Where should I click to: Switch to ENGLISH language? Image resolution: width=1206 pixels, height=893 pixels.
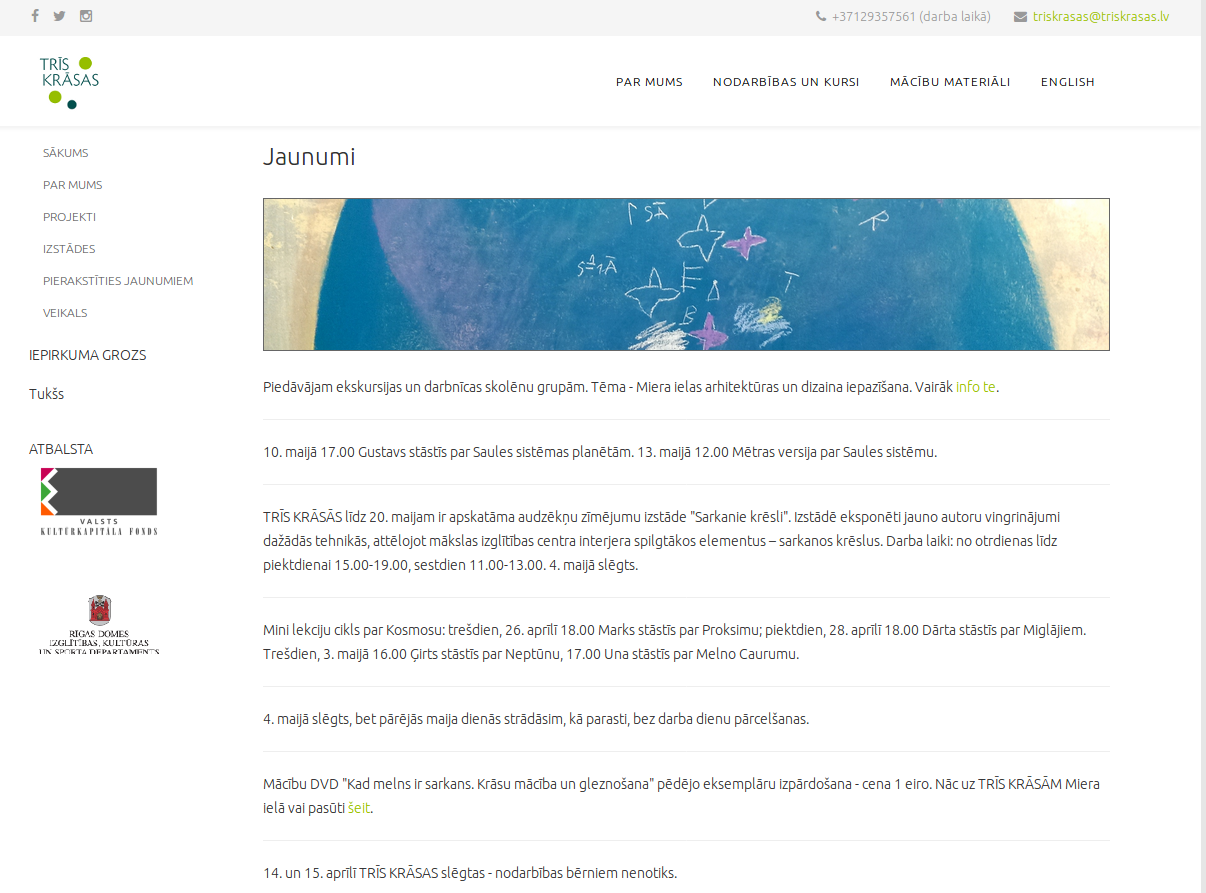coord(1068,82)
